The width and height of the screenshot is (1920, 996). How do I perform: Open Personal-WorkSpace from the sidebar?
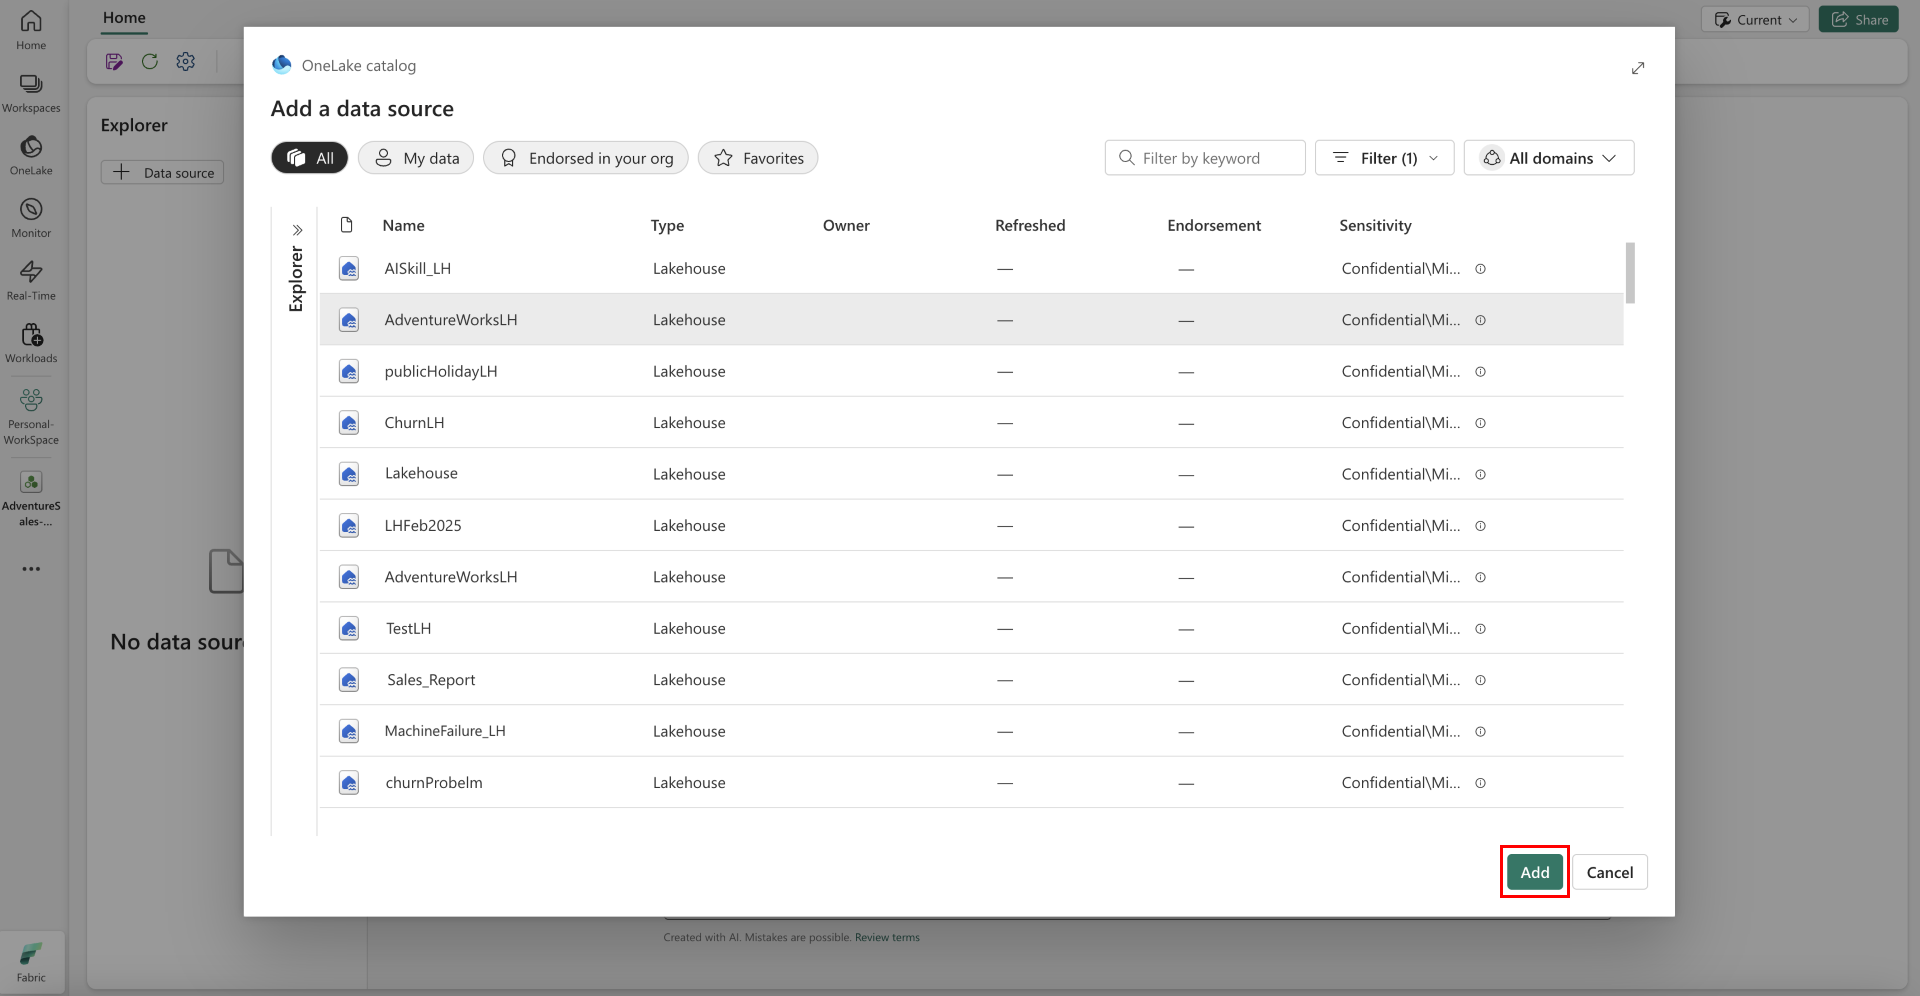[x=31, y=416]
